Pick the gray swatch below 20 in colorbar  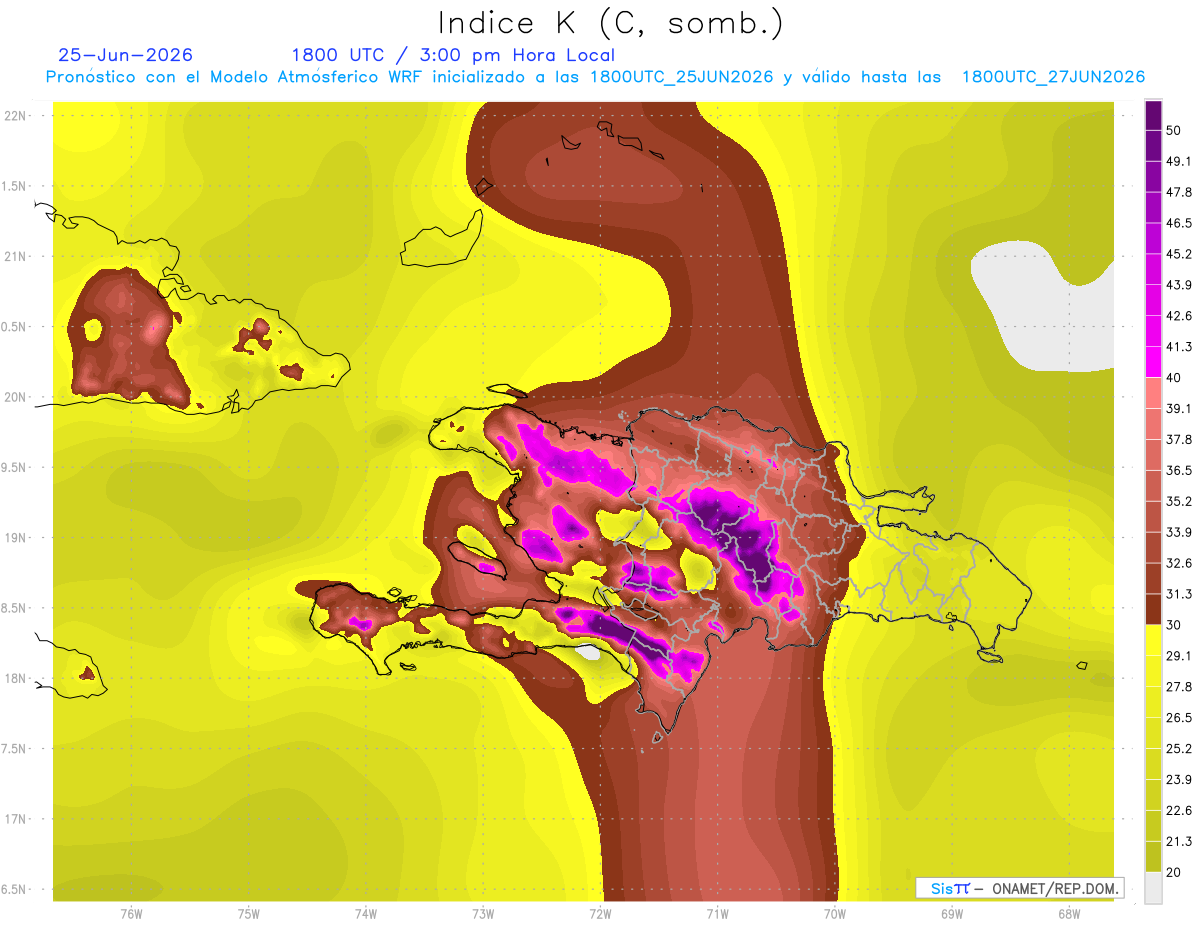(1153, 888)
